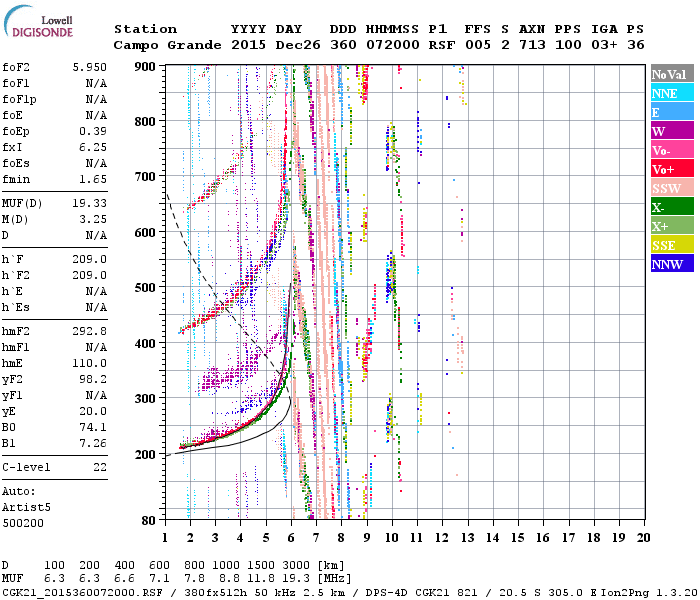Click the AXN value 713
700x600 pixels.
(x=532, y=45)
